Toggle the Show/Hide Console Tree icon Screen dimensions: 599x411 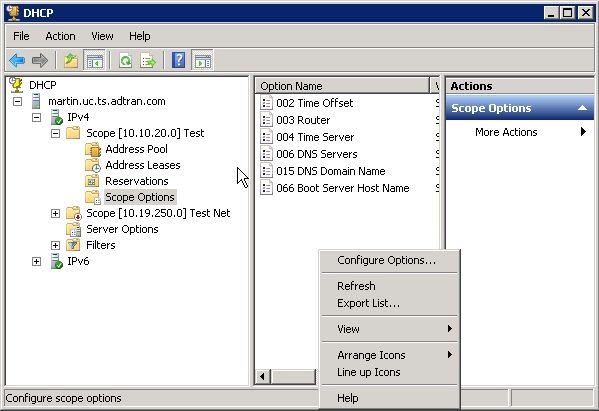(94, 60)
